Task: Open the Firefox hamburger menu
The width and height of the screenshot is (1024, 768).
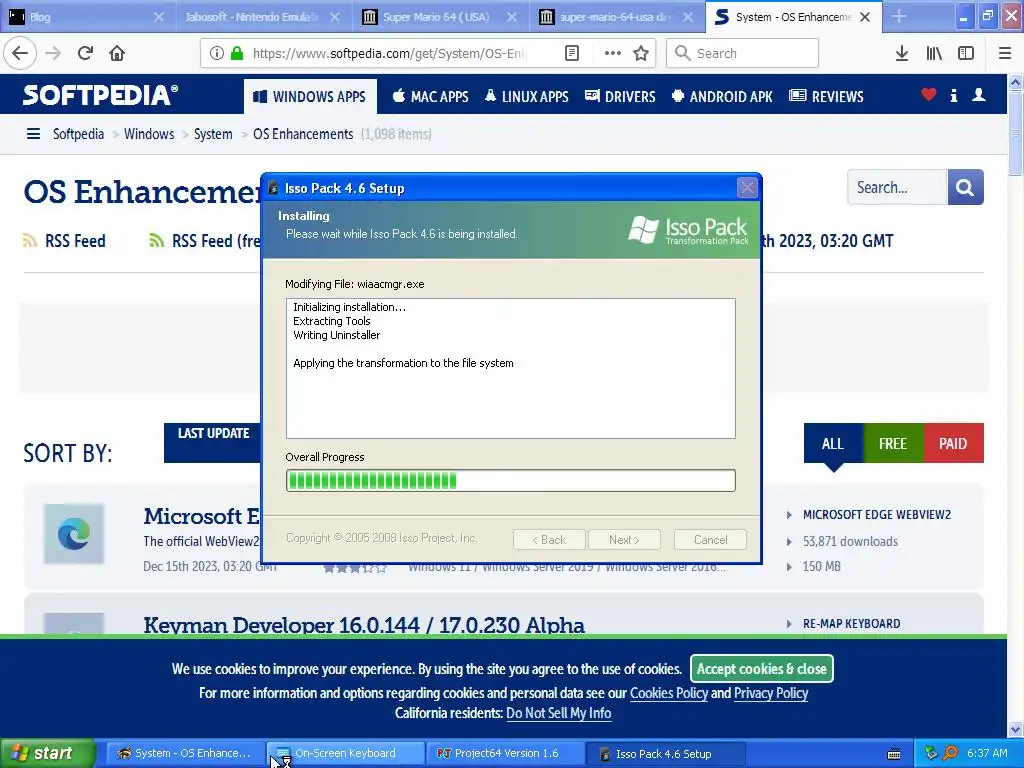Action: tap(1005, 53)
